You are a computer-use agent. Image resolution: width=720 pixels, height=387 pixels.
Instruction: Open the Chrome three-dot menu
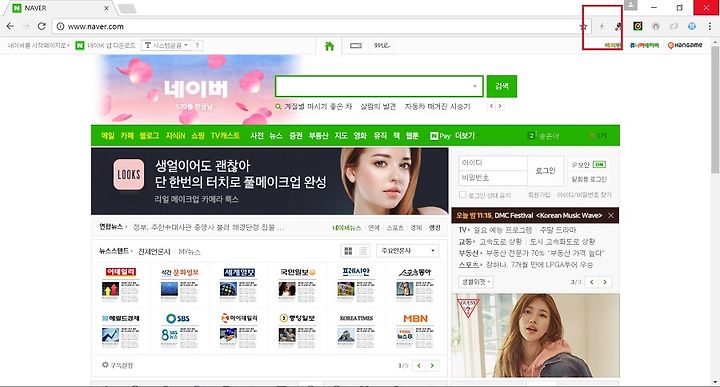click(709, 27)
